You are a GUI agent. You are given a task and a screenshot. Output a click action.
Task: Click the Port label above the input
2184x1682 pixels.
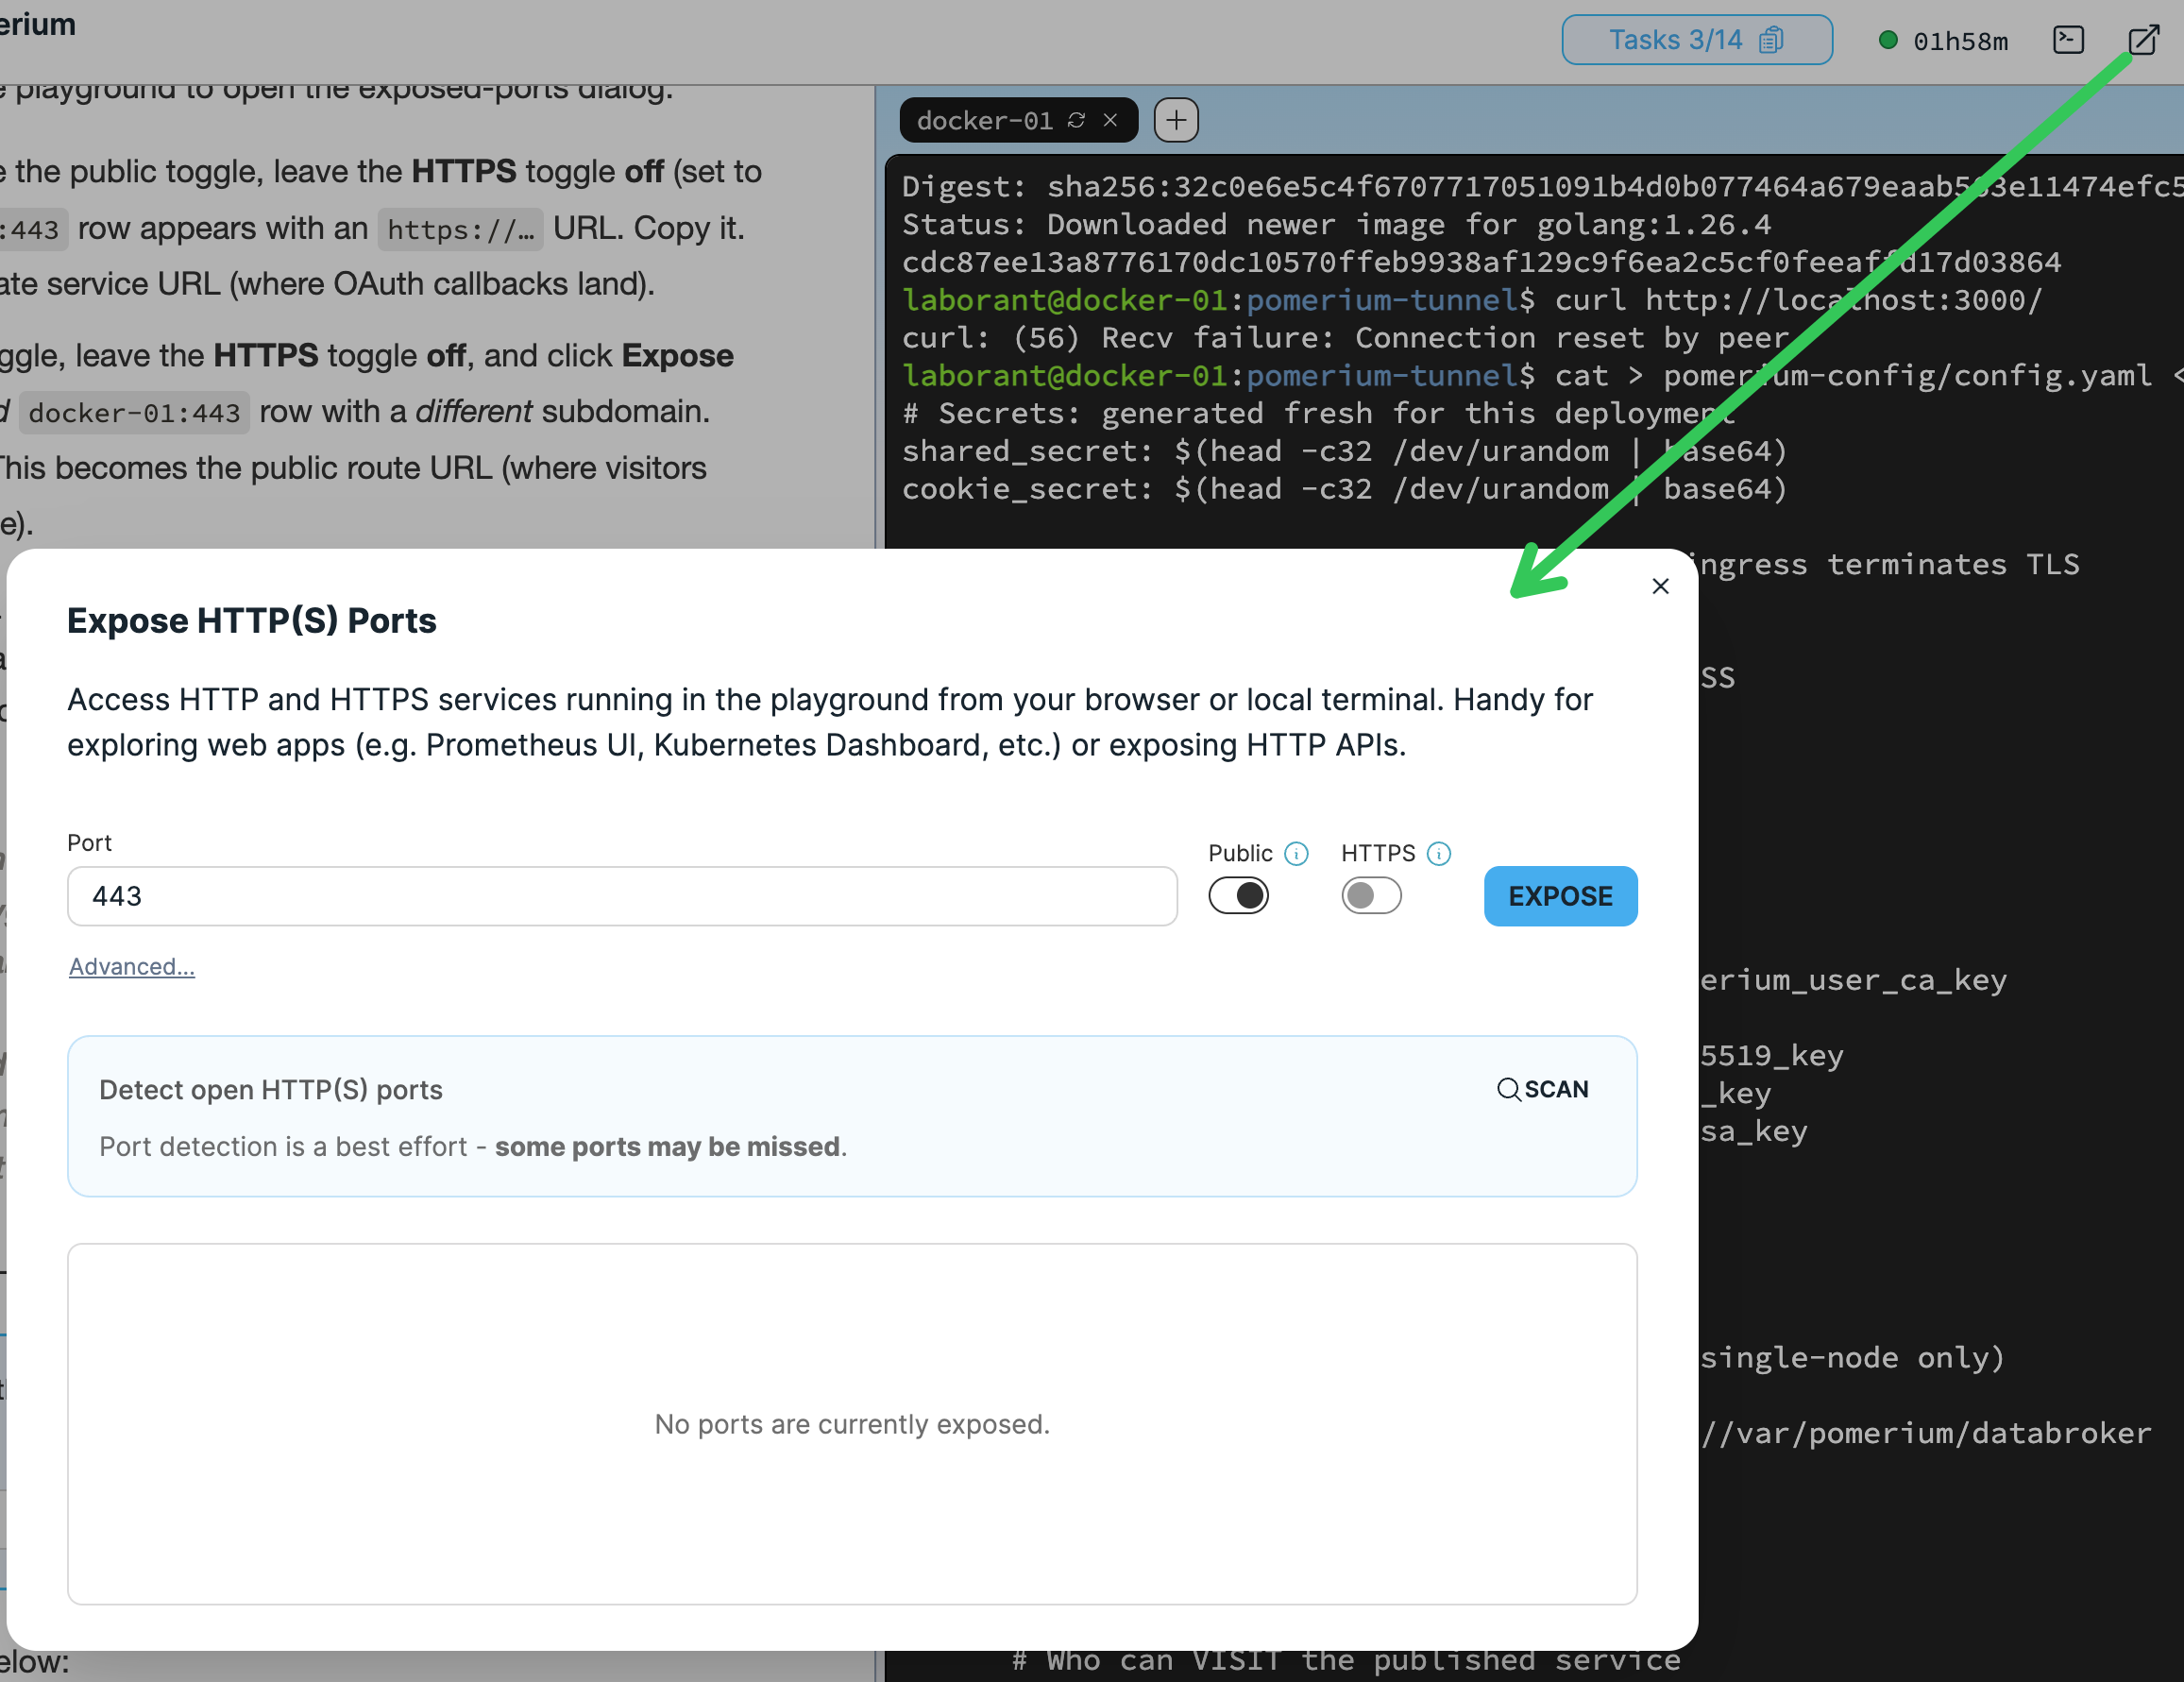(x=89, y=842)
